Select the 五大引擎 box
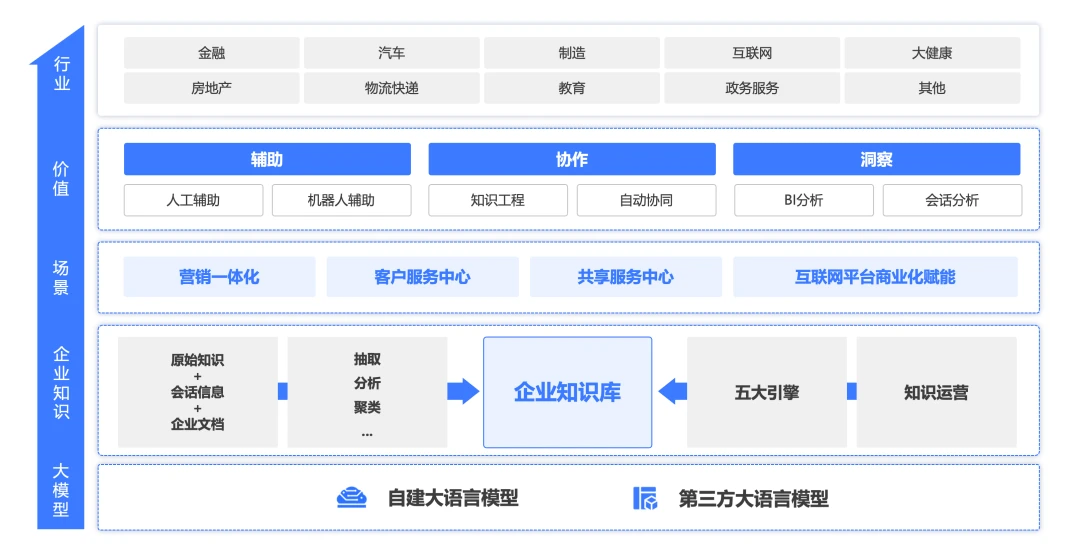 click(x=767, y=392)
